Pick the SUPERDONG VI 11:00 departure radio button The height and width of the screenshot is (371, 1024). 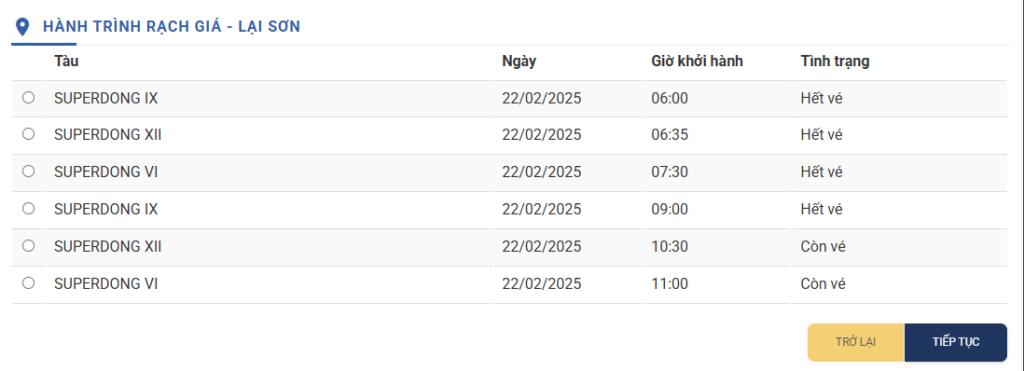(x=28, y=283)
